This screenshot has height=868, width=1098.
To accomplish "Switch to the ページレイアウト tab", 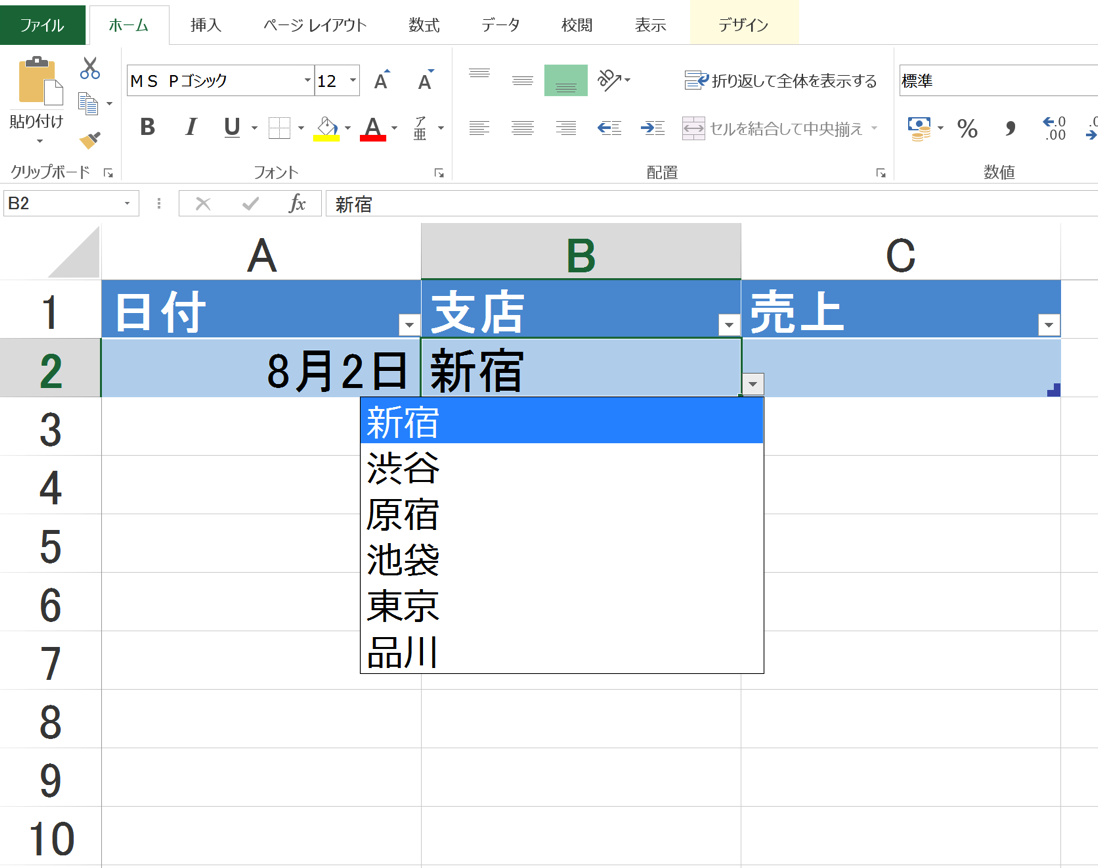I will 315,25.
